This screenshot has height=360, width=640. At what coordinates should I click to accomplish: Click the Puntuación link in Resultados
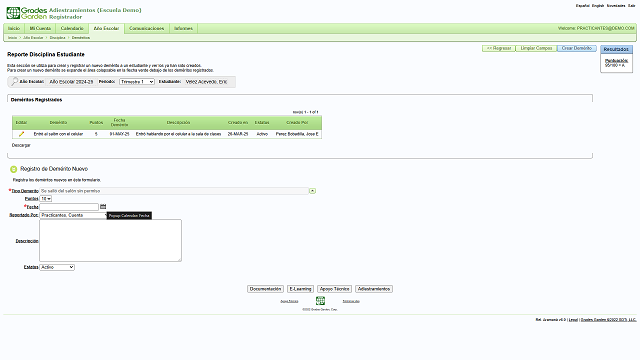616,60
